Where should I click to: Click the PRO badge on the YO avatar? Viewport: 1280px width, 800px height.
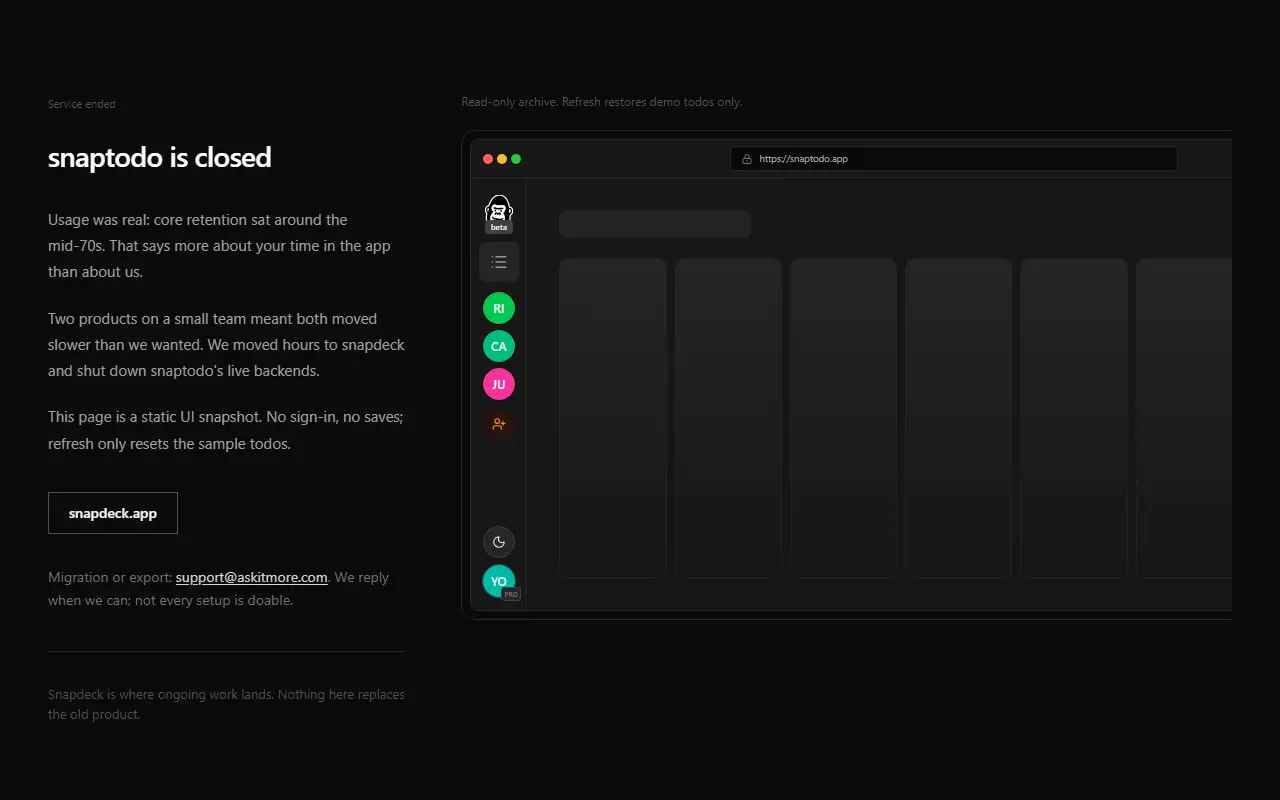point(511,594)
